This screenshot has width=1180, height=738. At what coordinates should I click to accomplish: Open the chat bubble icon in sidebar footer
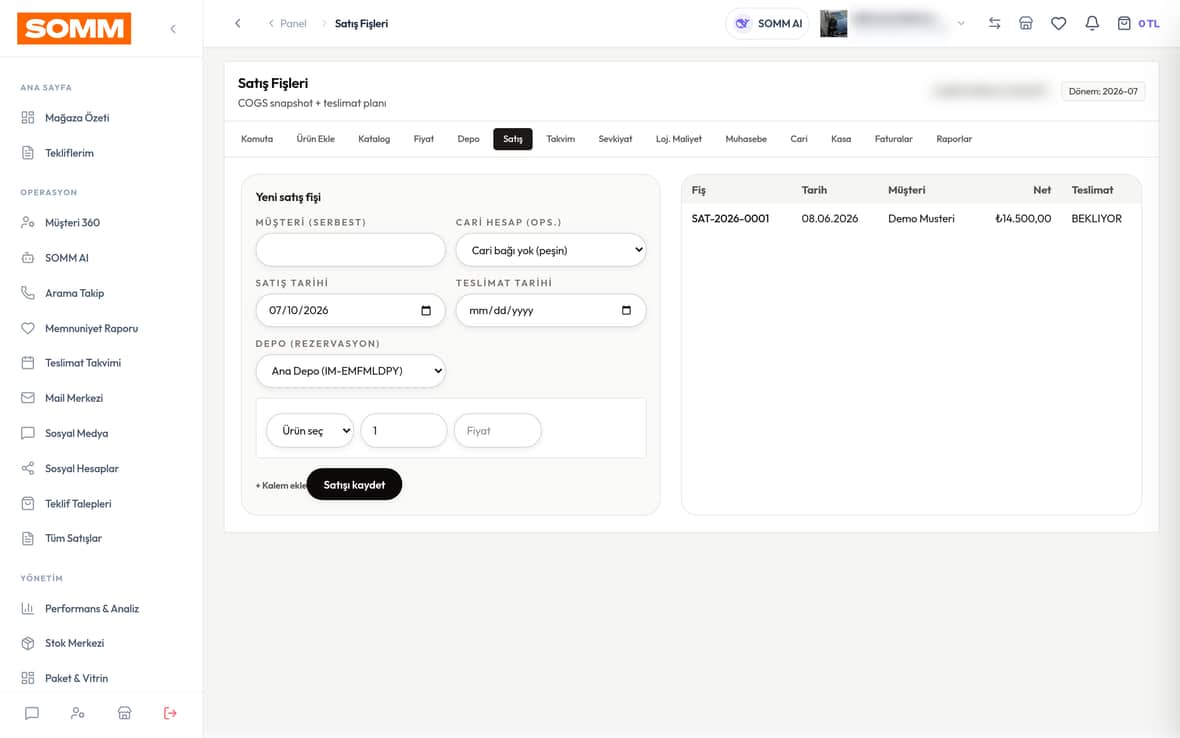[32, 712]
